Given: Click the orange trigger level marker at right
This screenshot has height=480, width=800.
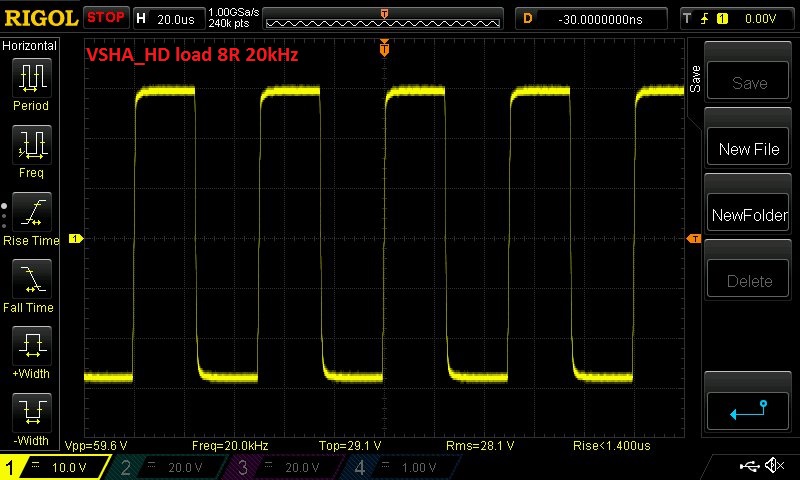Looking at the screenshot, I should click(x=694, y=238).
